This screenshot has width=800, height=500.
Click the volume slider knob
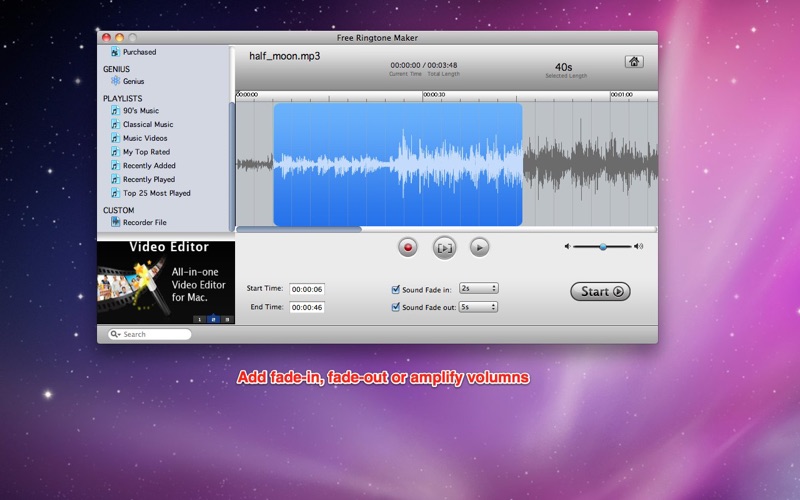coord(603,246)
